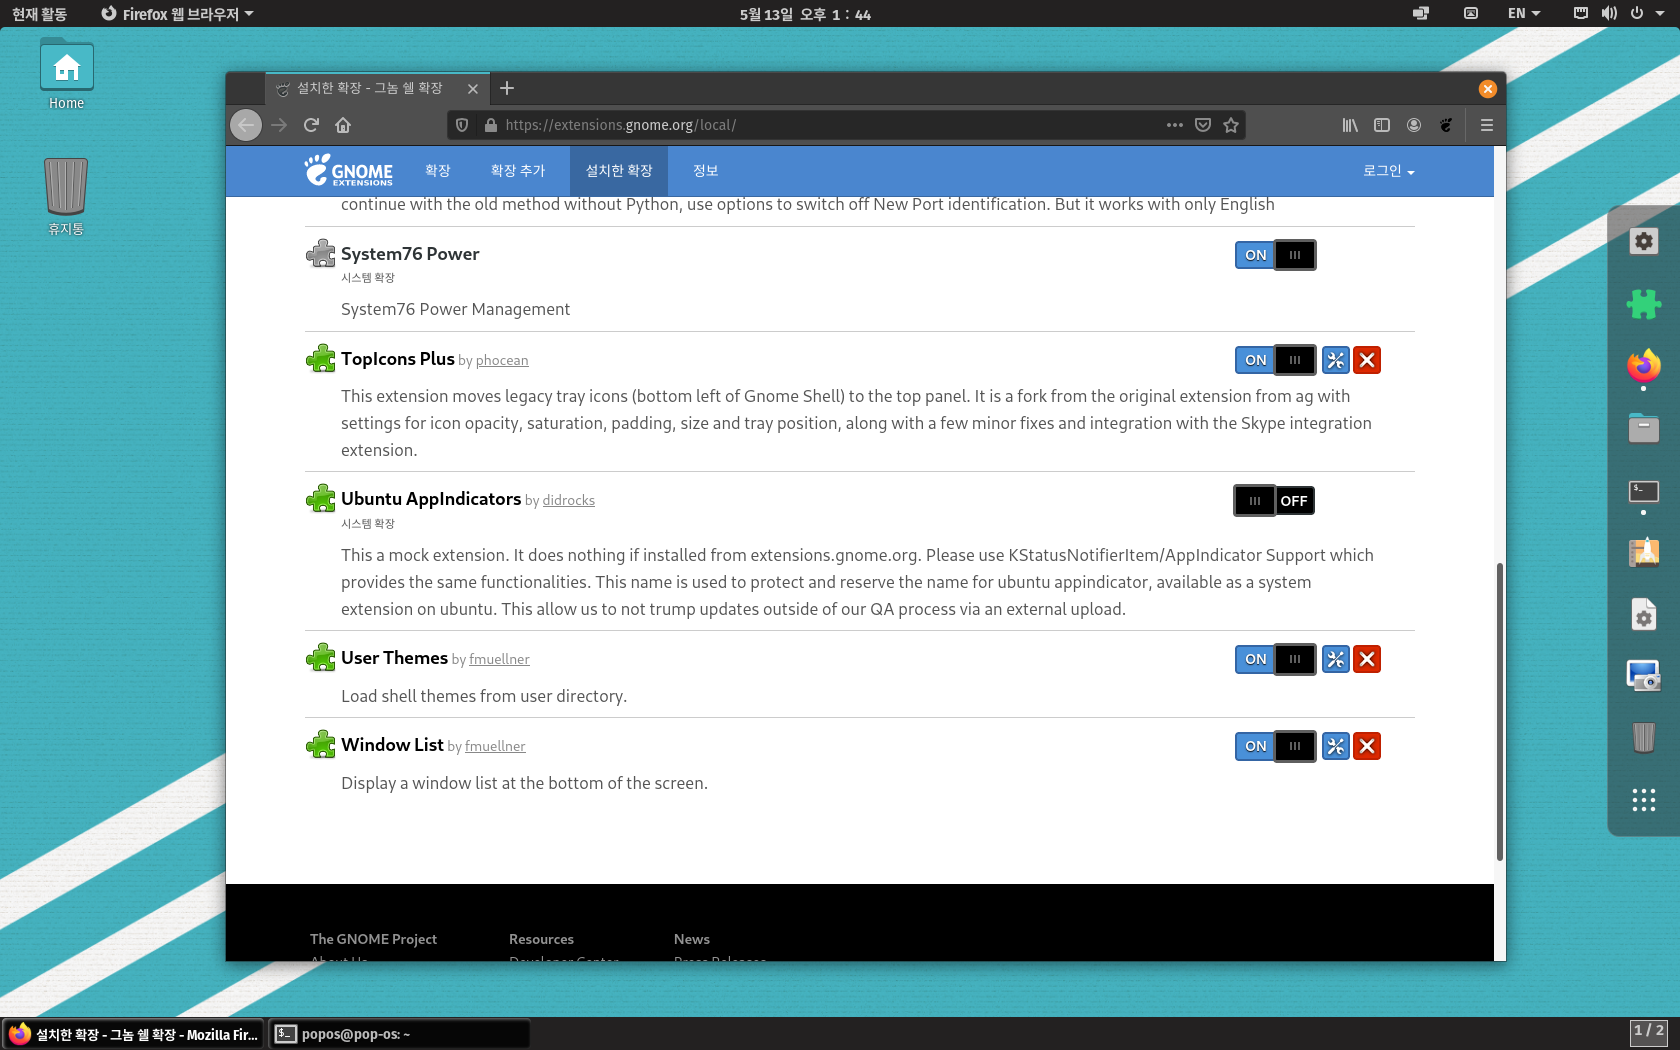
Task: Save page to Pocket
Action: (1203, 125)
